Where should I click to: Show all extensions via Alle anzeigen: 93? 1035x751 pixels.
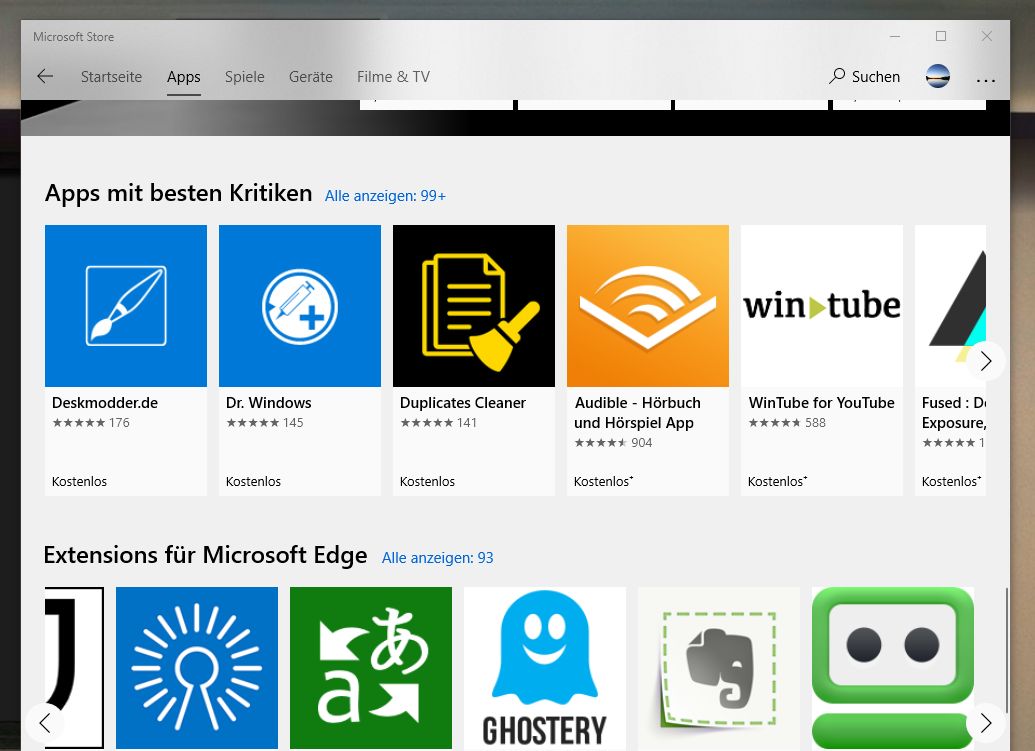(438, 558)
